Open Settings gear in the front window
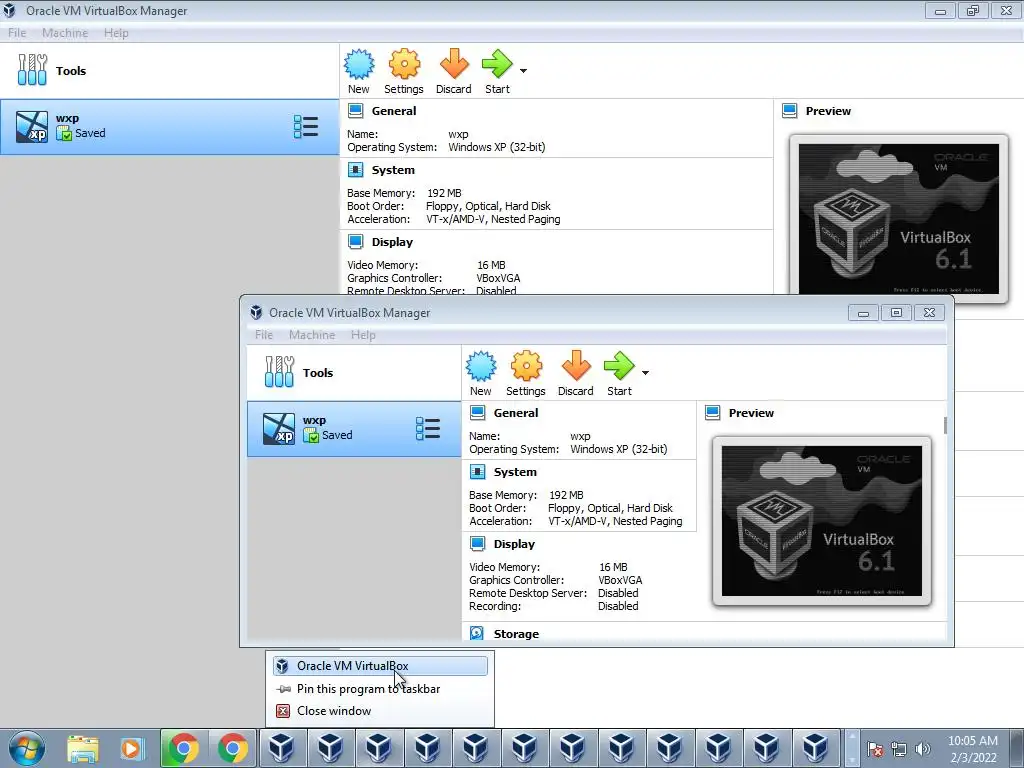1024x768 pixels. pyautogui.click(x=526, y=366)
